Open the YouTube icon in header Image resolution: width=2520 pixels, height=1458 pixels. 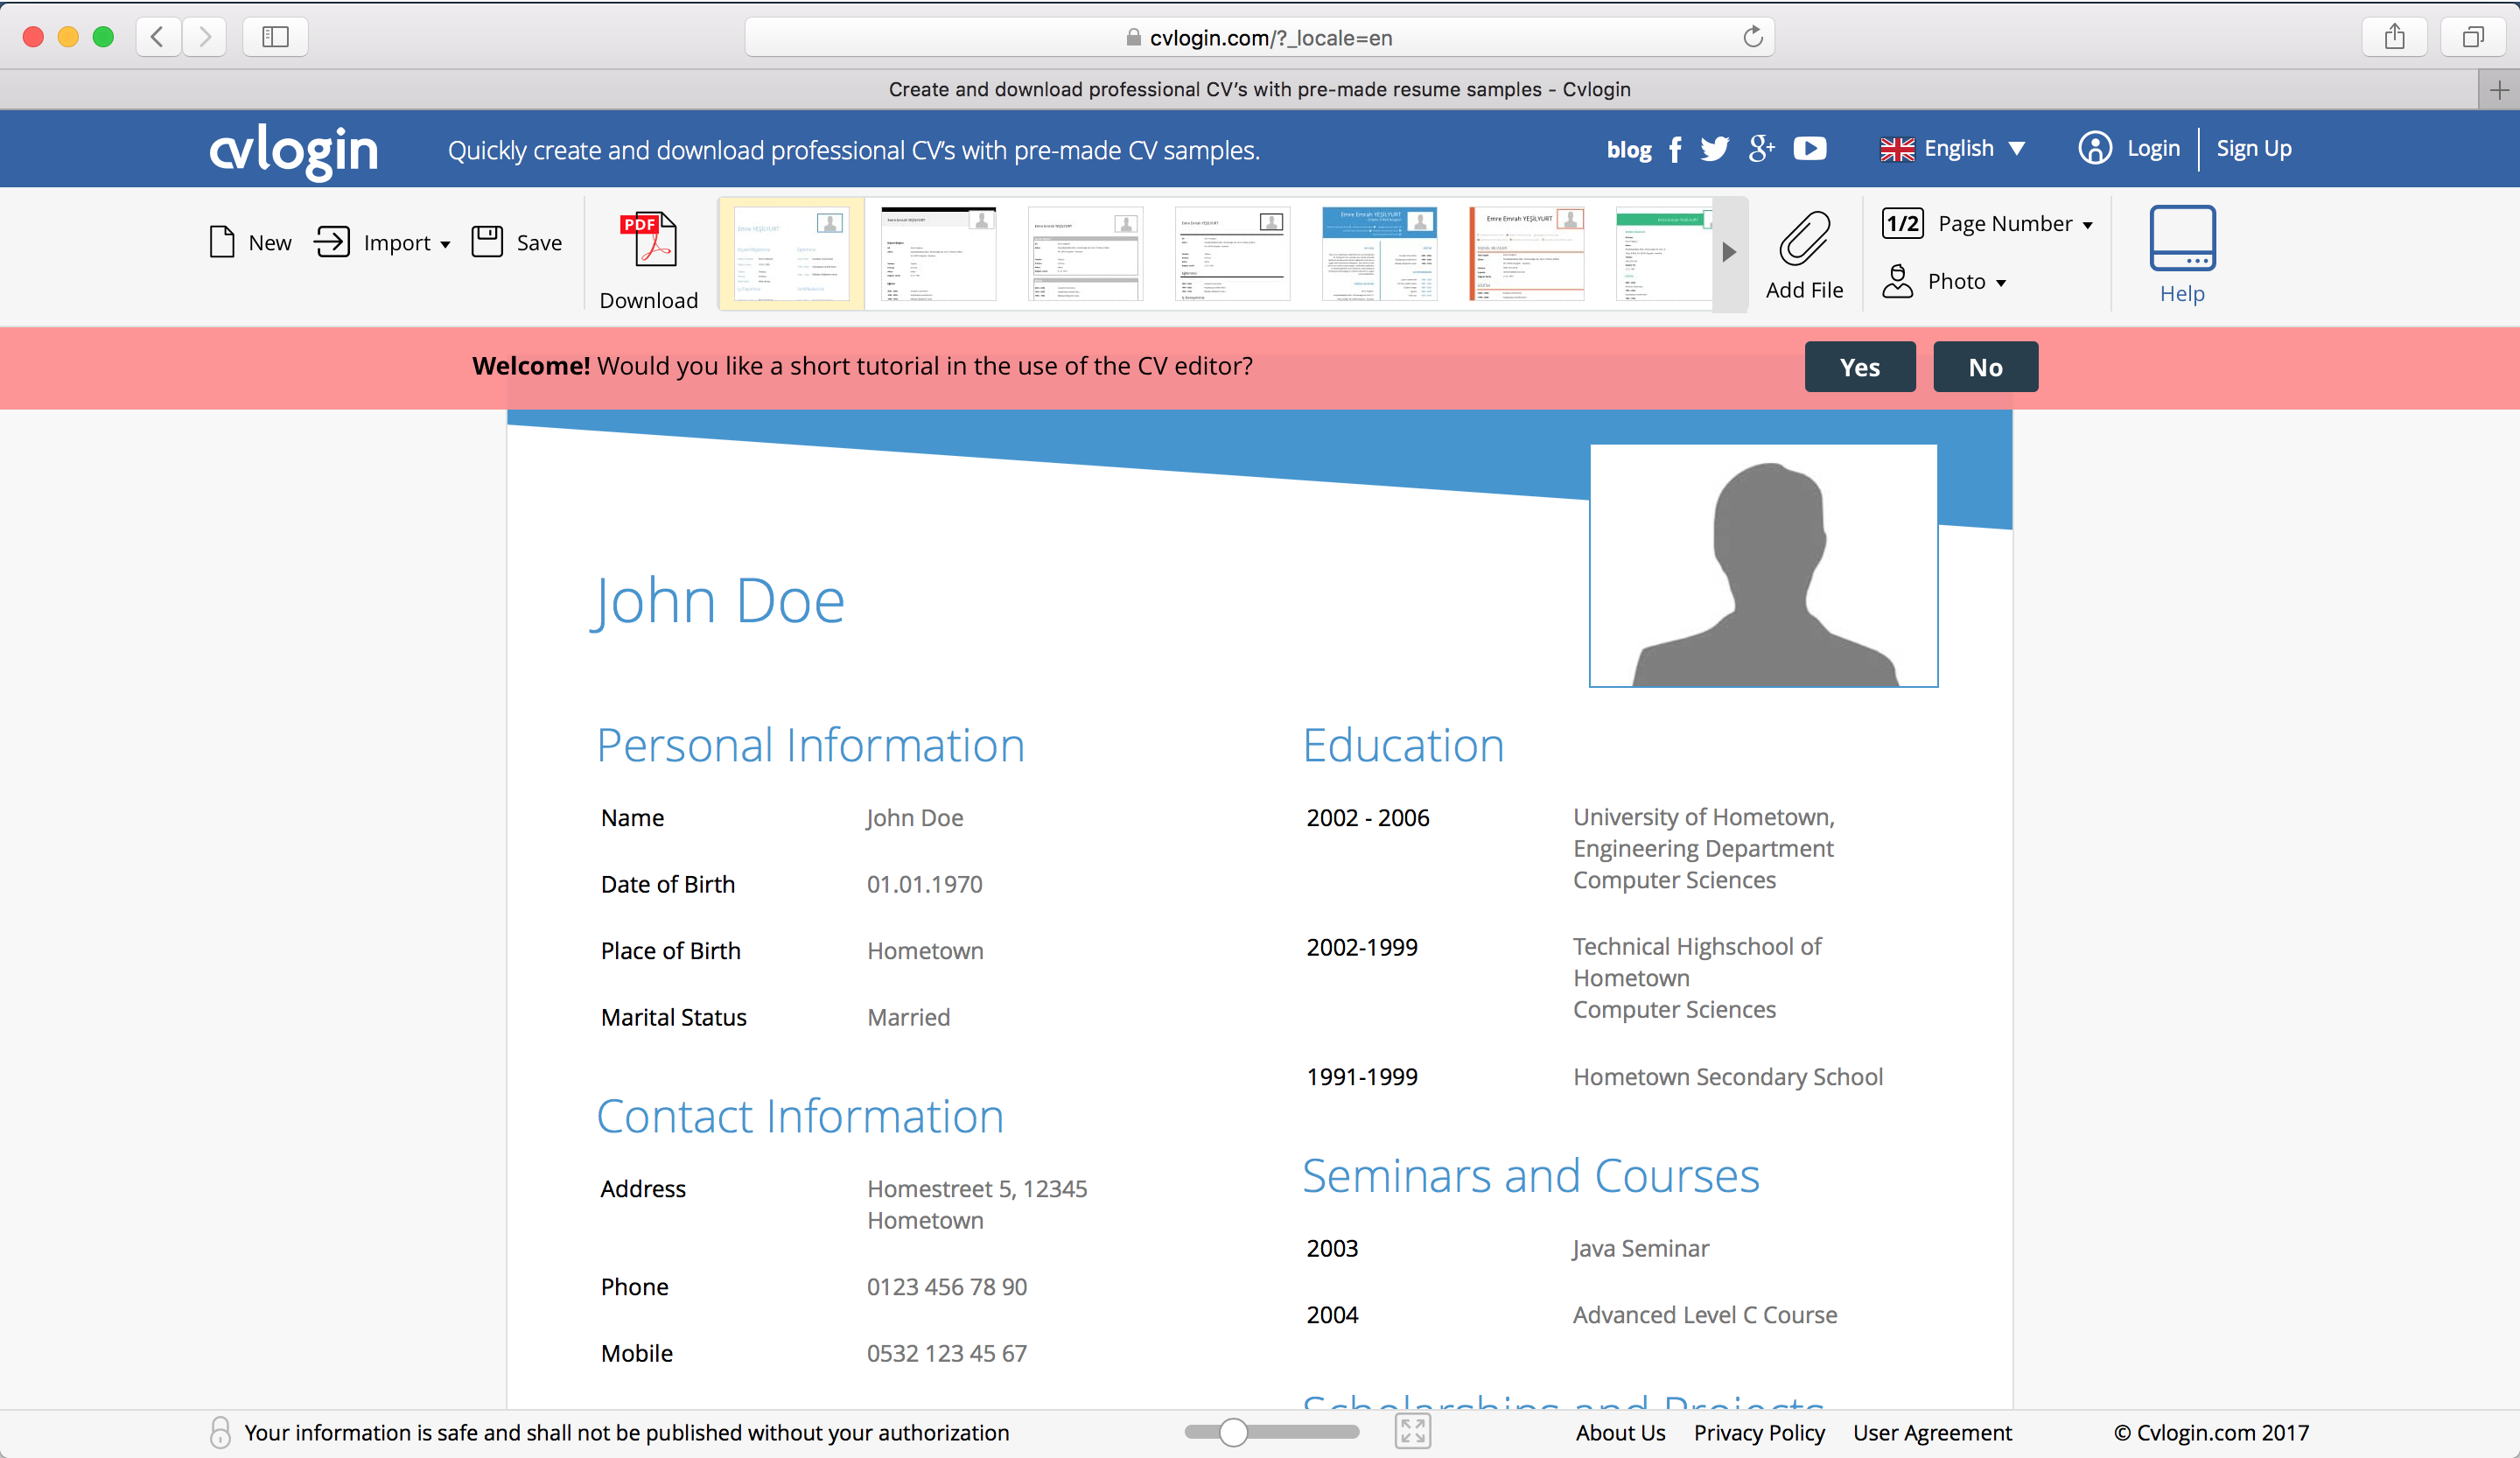click(x=1809, y=149)
